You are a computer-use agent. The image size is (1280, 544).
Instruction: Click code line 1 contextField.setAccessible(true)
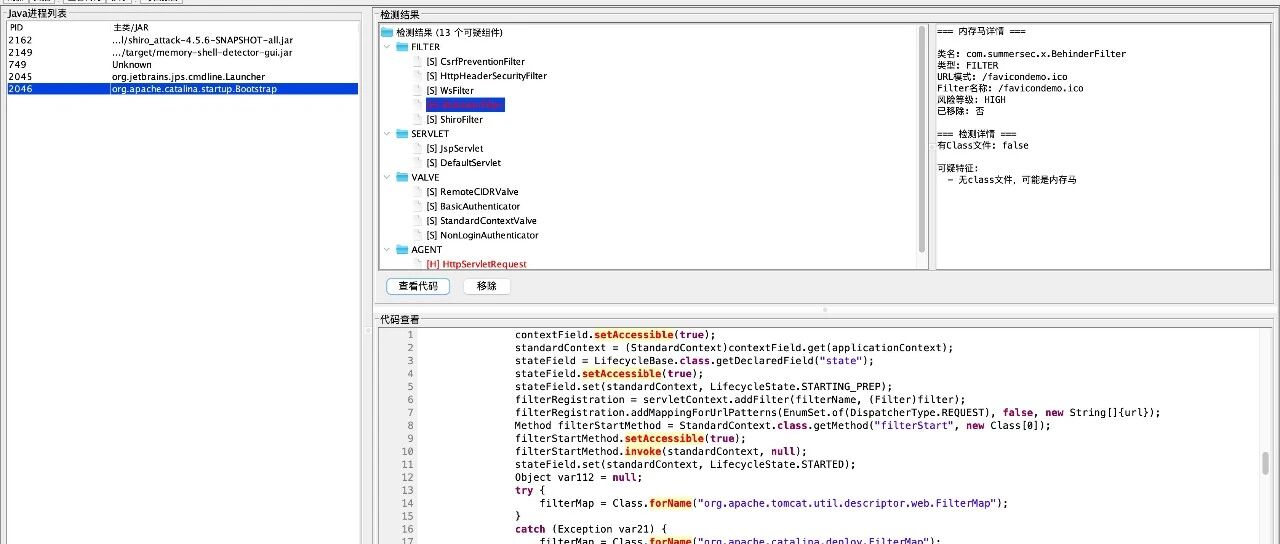[x=616, y=335]
